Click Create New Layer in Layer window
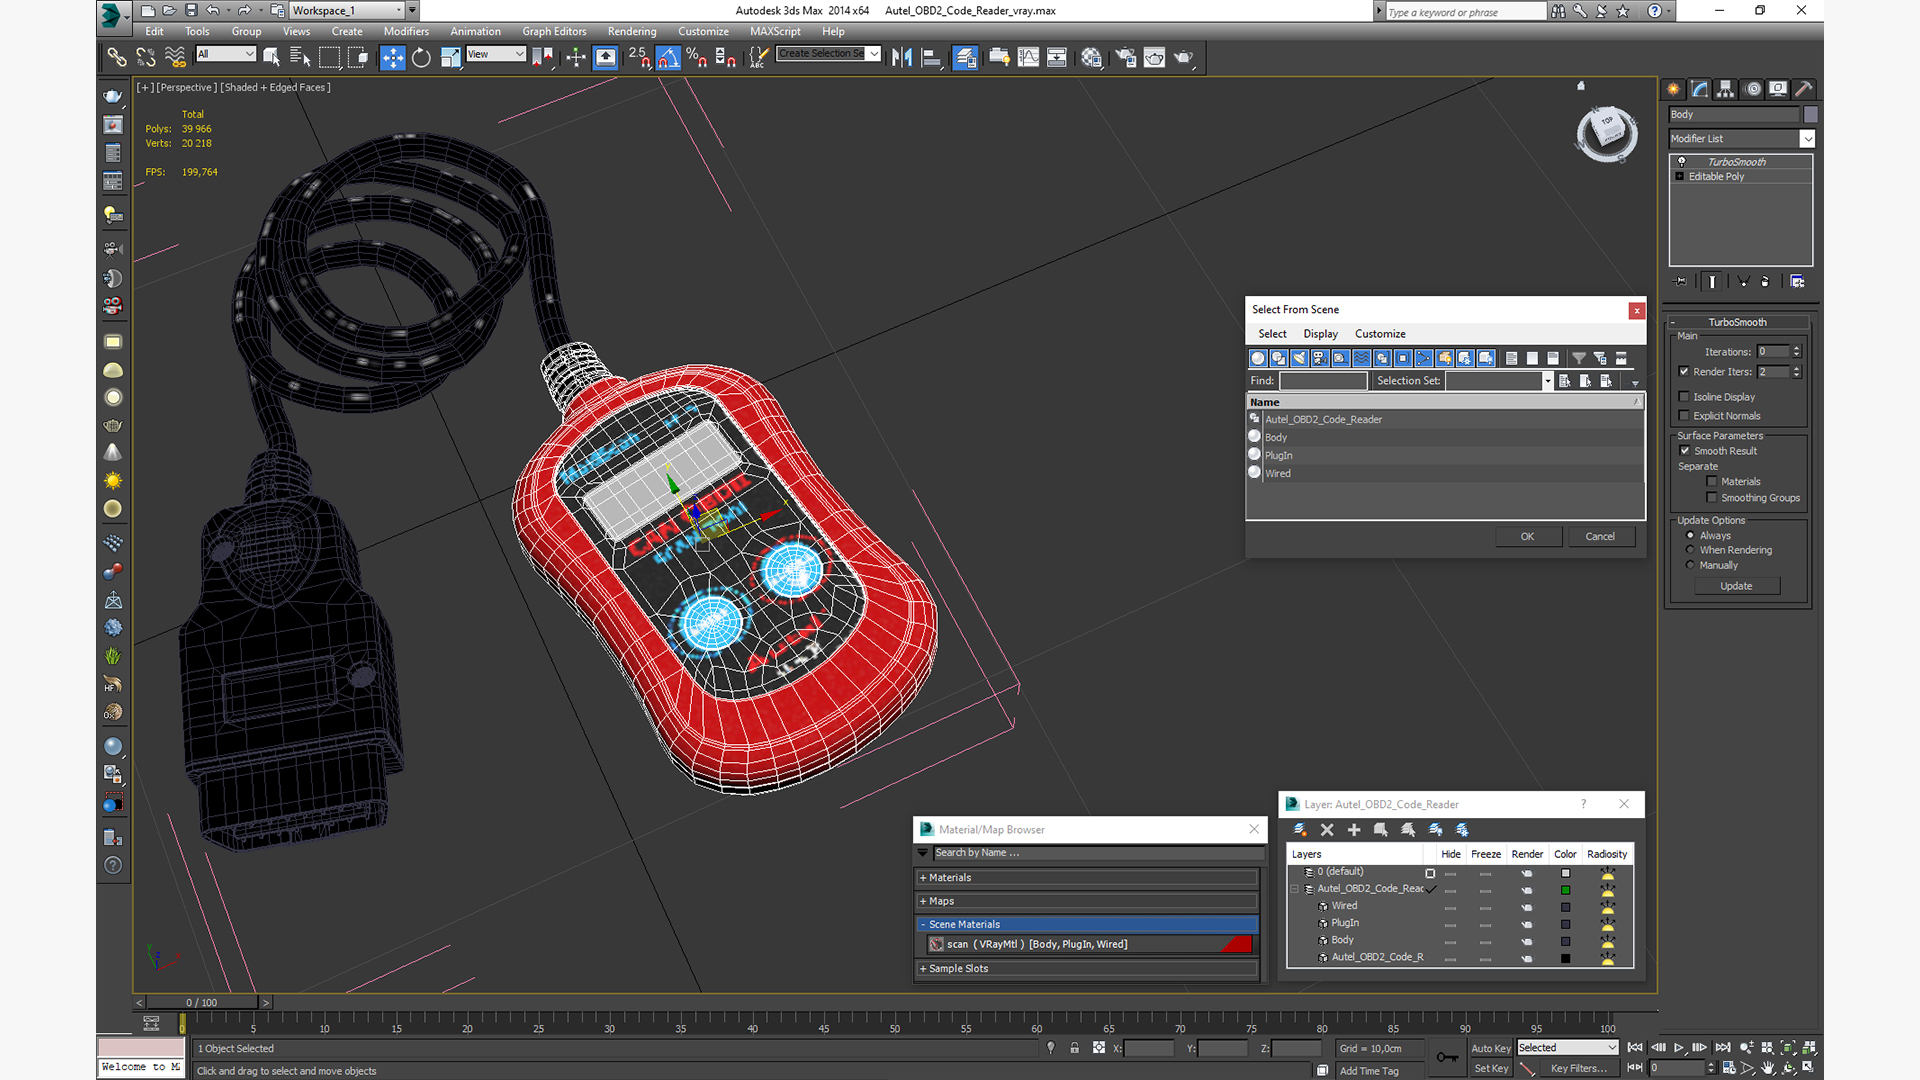The height and width of the screenshot is (1080, 1920). 1300,830
